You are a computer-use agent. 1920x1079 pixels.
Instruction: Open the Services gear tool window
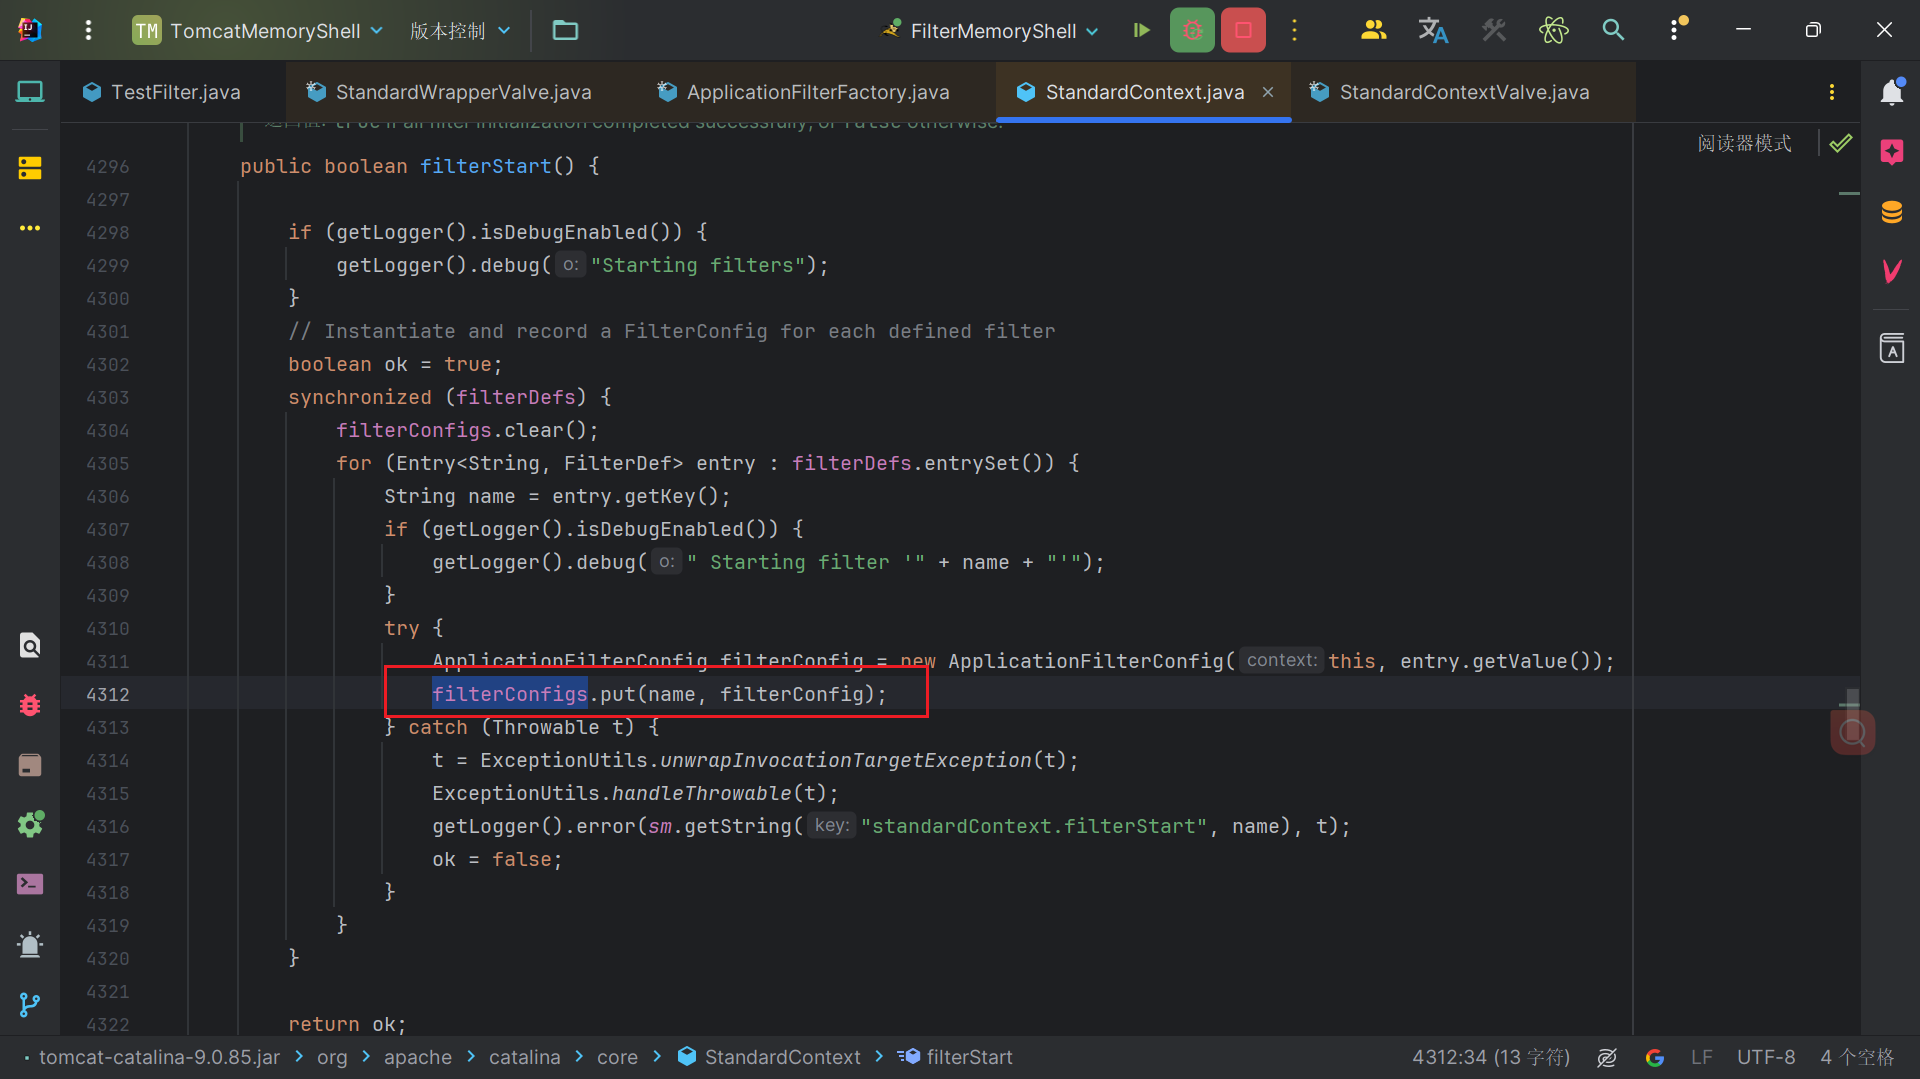point(30,824)
